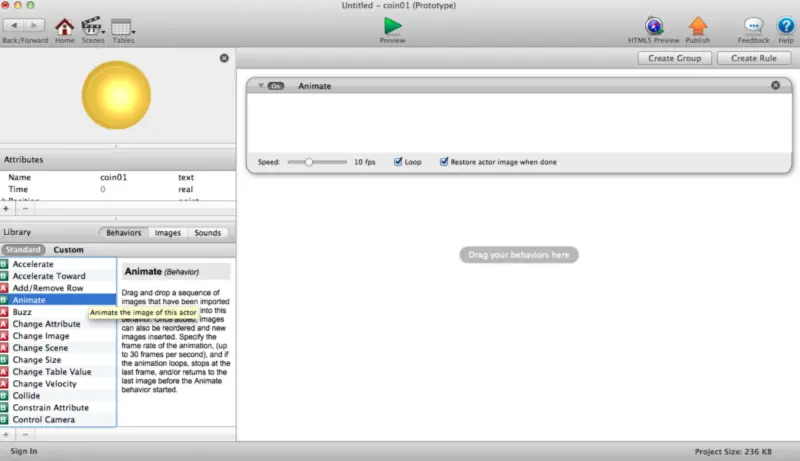Remove attribute with minus button
This screenshot has height=461, width=800.
coord(25,209)
